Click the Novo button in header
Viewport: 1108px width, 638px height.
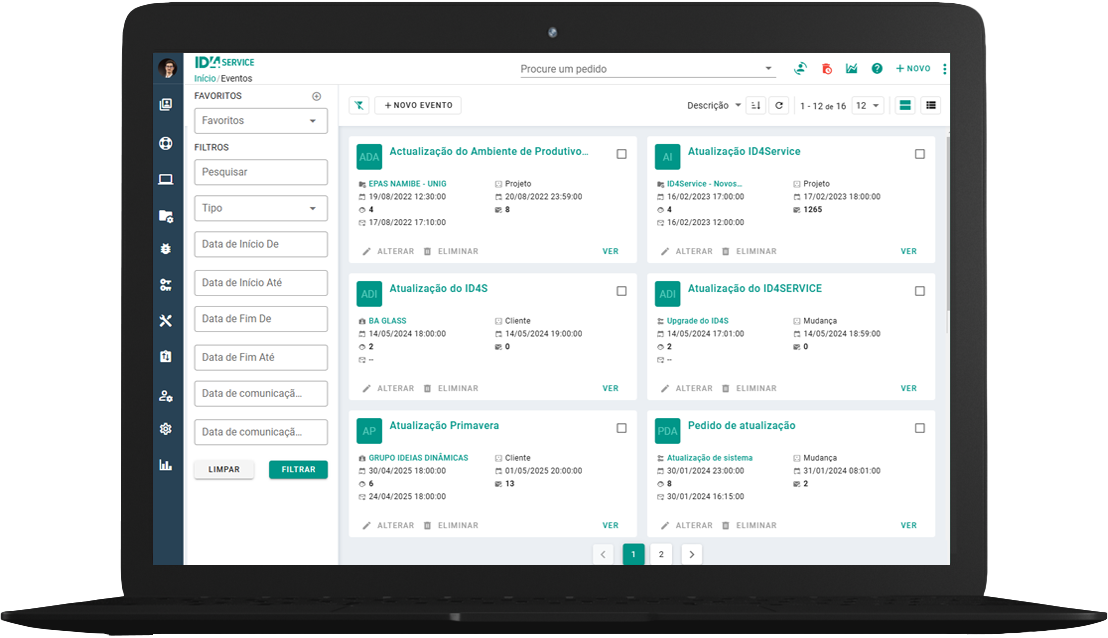tap(913, 69)
